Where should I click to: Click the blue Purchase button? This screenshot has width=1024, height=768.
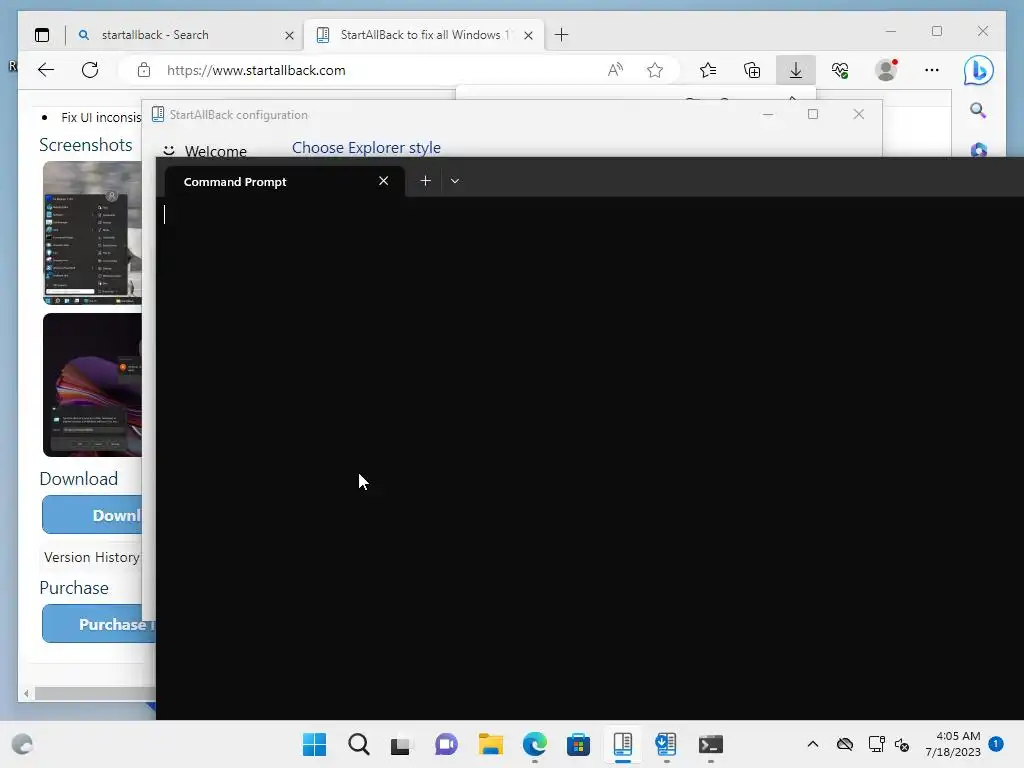(99, 624)
